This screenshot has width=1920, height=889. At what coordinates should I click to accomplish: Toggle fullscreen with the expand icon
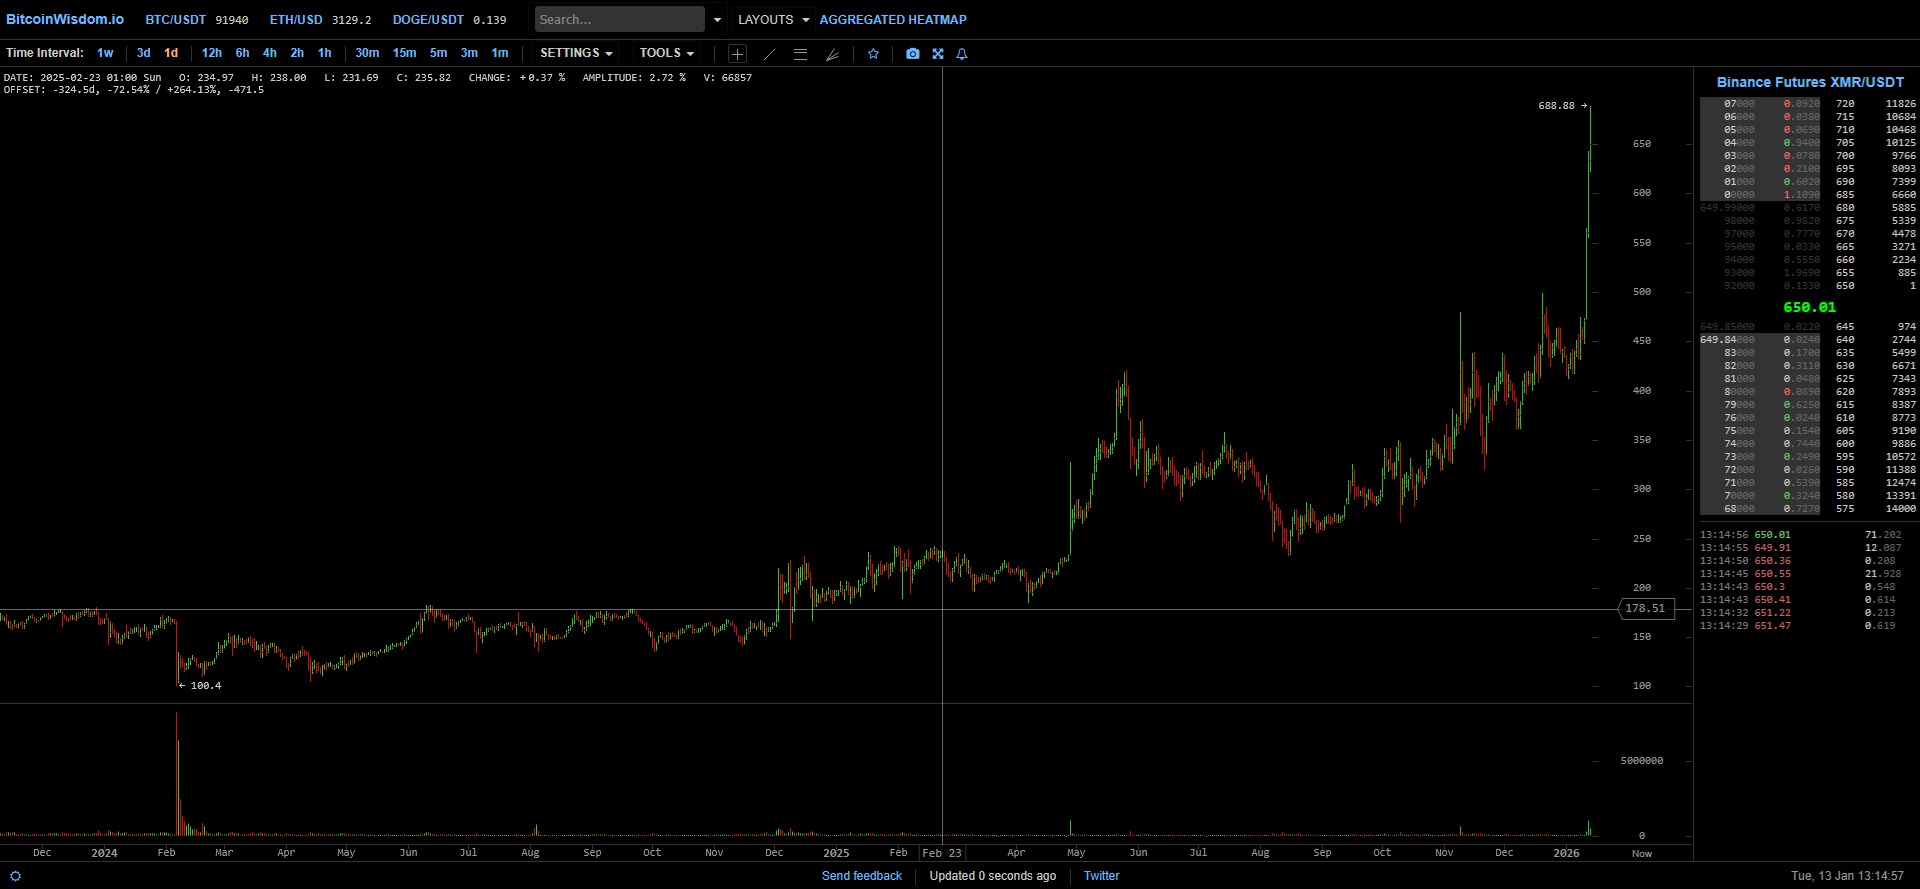tap(938, 54)
